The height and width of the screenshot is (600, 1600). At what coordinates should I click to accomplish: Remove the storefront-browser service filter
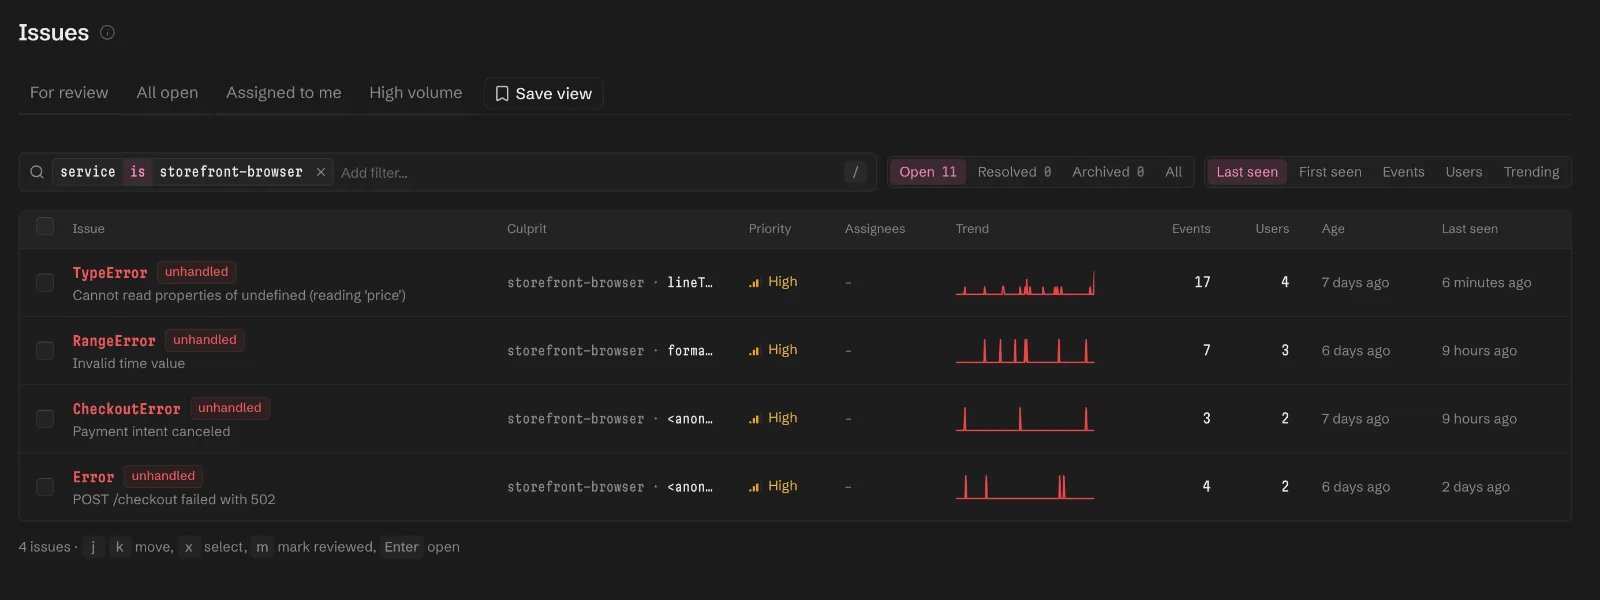(321, 172)
